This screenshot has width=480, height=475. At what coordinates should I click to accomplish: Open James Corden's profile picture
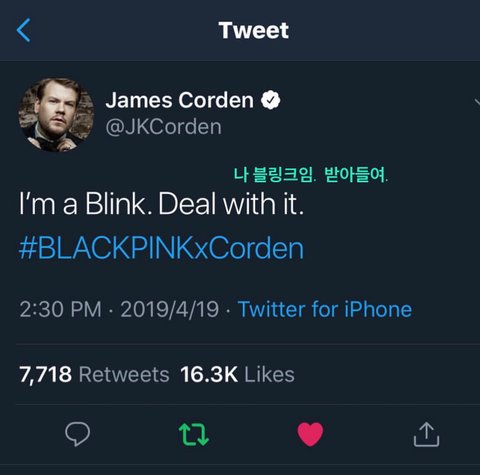(x=56, y=115)
